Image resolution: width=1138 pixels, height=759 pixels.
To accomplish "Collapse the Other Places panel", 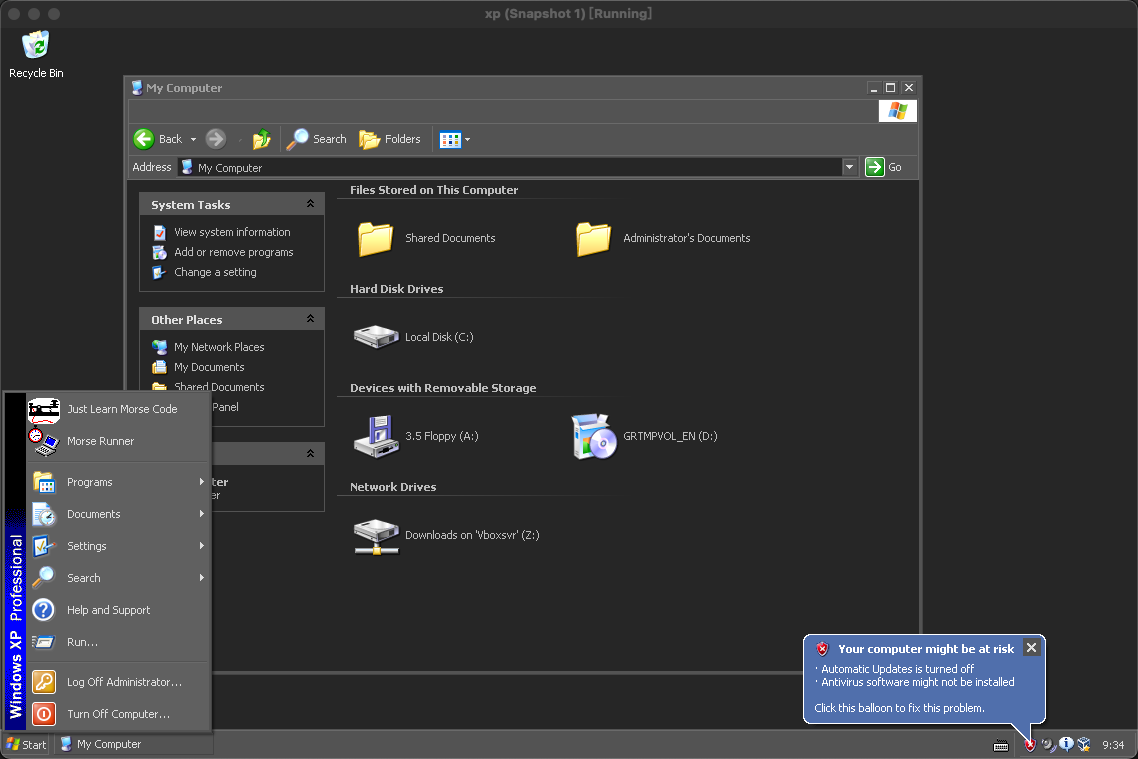I will pos(310,319).
